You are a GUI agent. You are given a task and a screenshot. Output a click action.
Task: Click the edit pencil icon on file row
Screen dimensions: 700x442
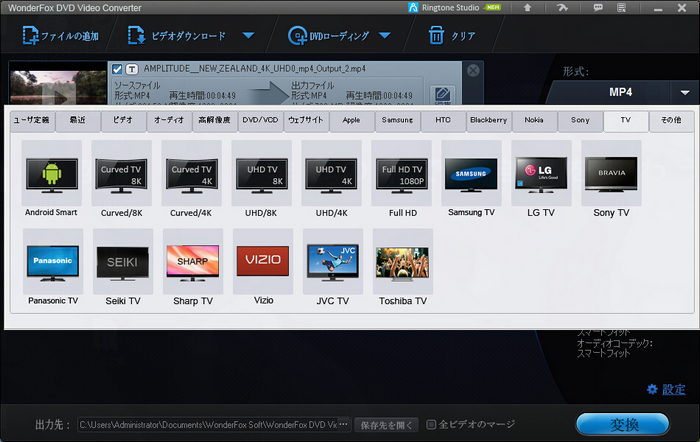point(442,95)
